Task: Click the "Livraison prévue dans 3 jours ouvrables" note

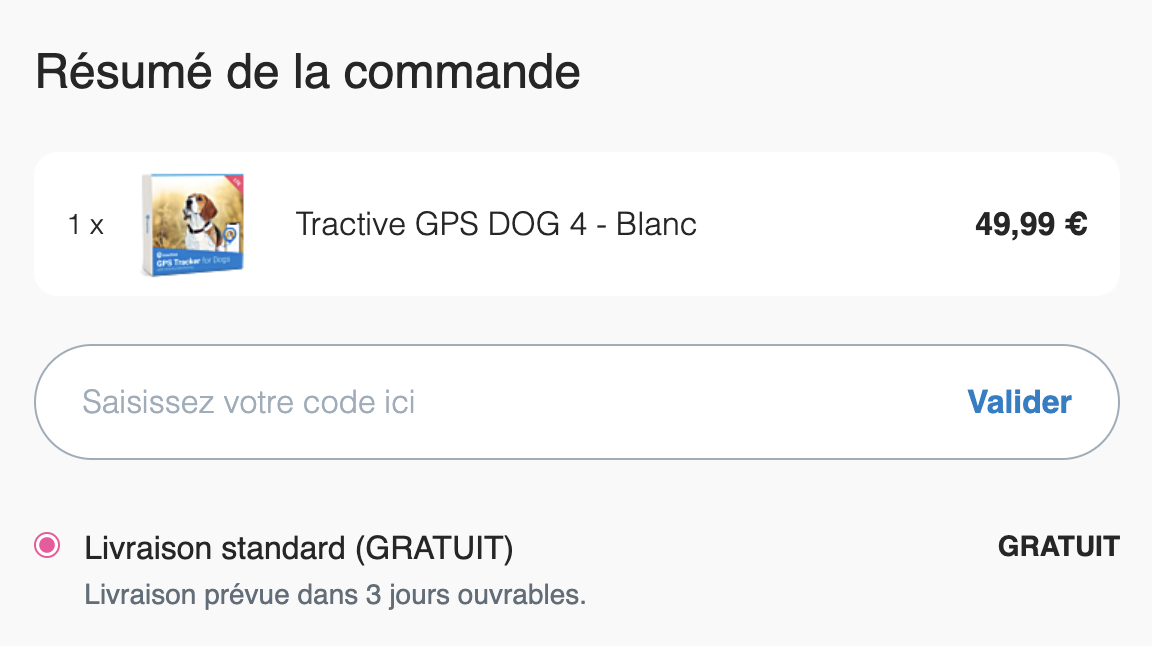Action: pos(335,595)
